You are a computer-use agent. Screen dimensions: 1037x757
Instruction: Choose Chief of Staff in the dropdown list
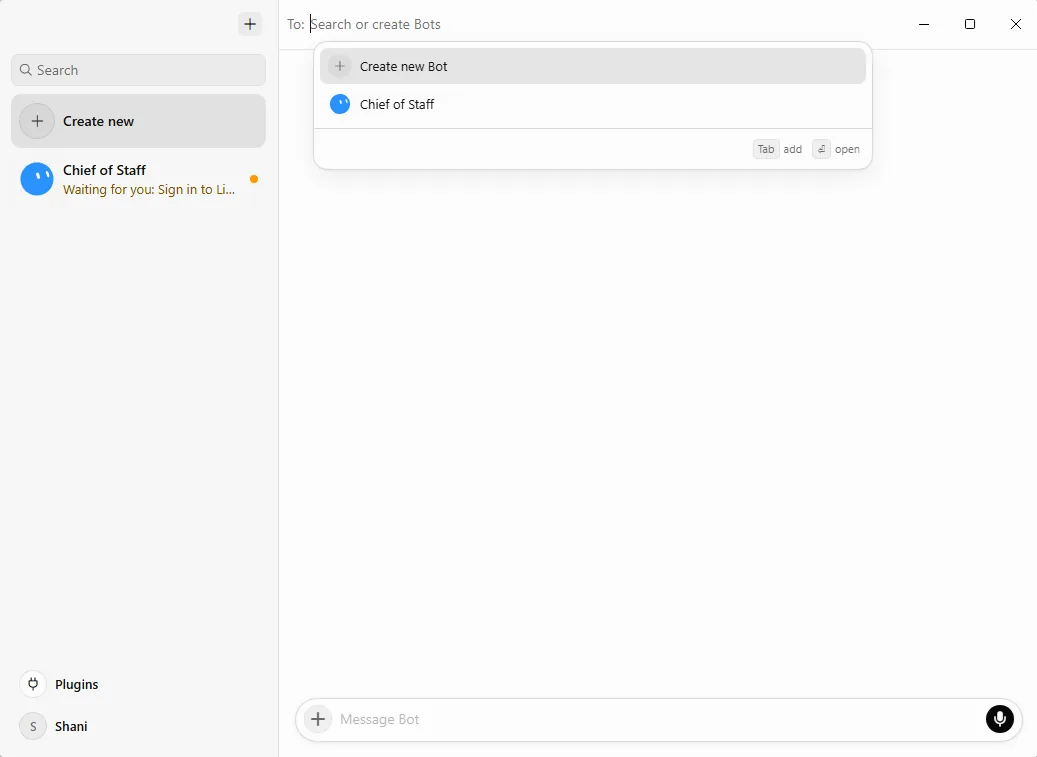click(x=593, y=104)
